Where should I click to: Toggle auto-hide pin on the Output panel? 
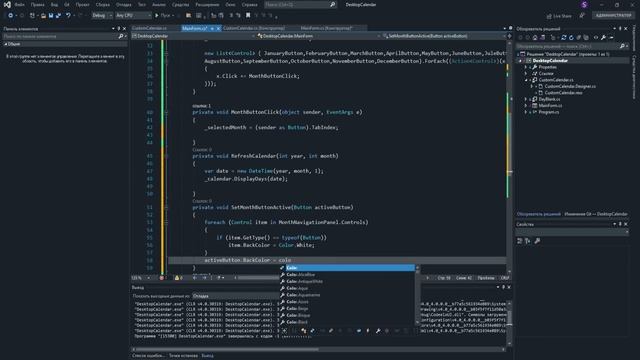(x=503, y=287)
